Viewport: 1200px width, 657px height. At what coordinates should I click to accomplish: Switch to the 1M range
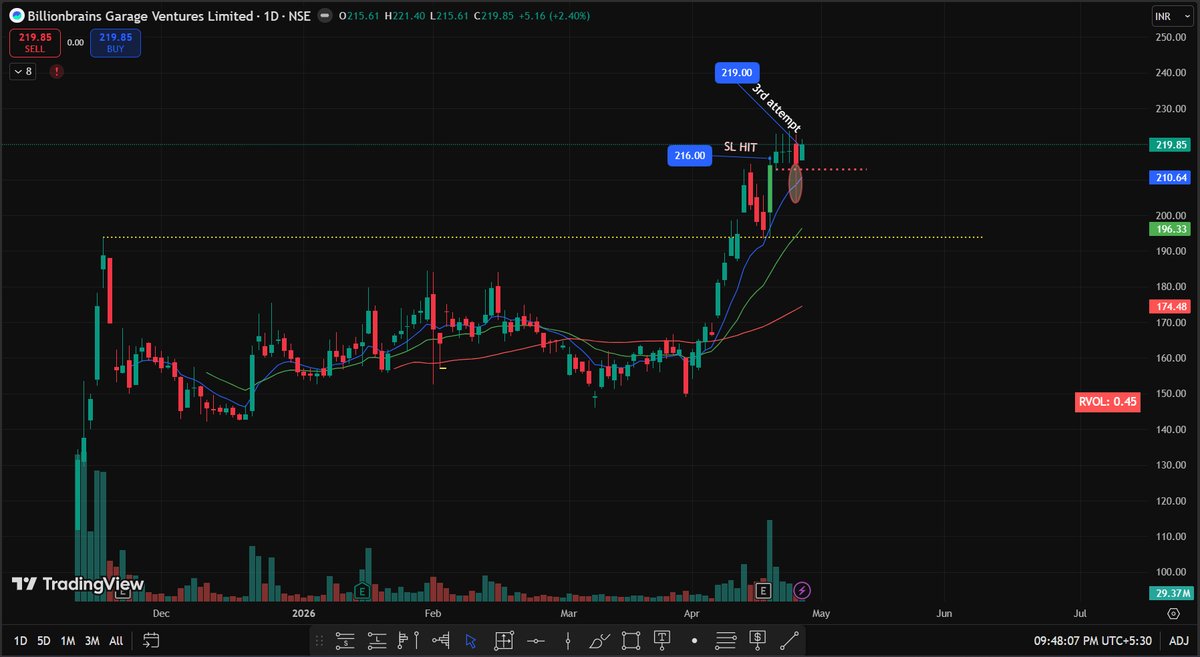click(x=68, y=639)
